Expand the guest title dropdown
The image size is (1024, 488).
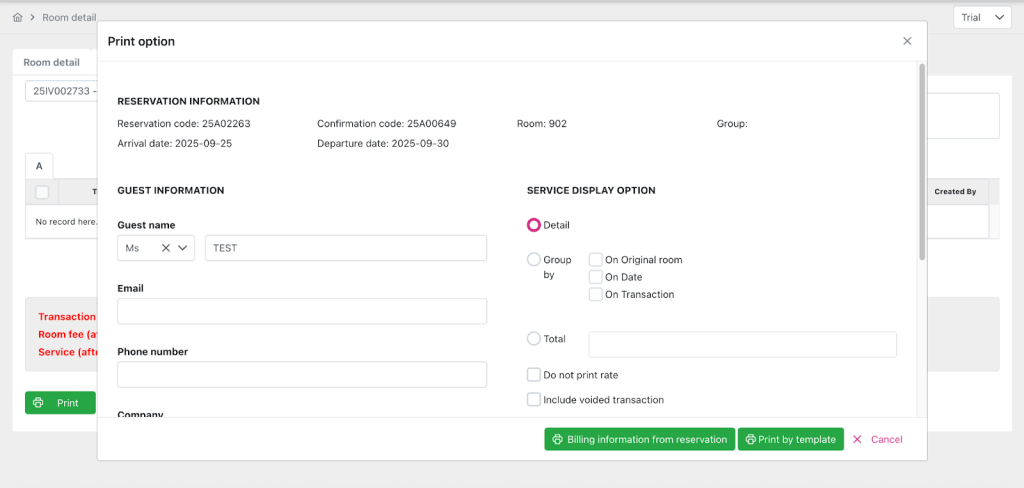coord(184,248)
